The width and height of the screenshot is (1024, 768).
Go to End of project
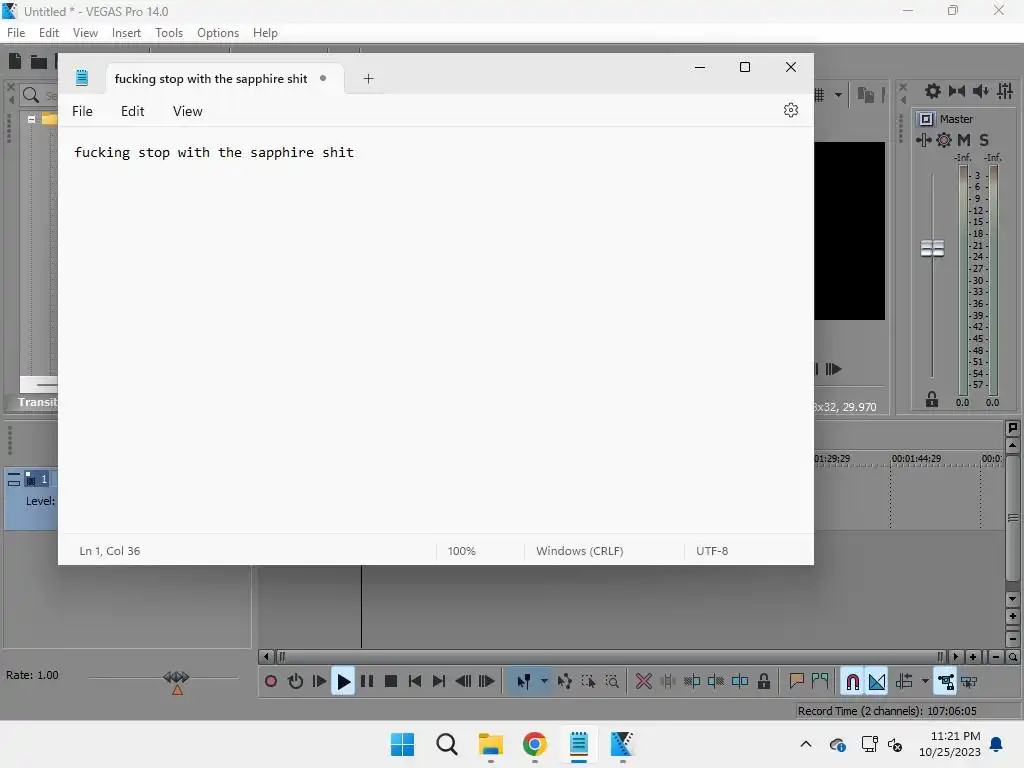pyautogui.click(x=439, y=681)
